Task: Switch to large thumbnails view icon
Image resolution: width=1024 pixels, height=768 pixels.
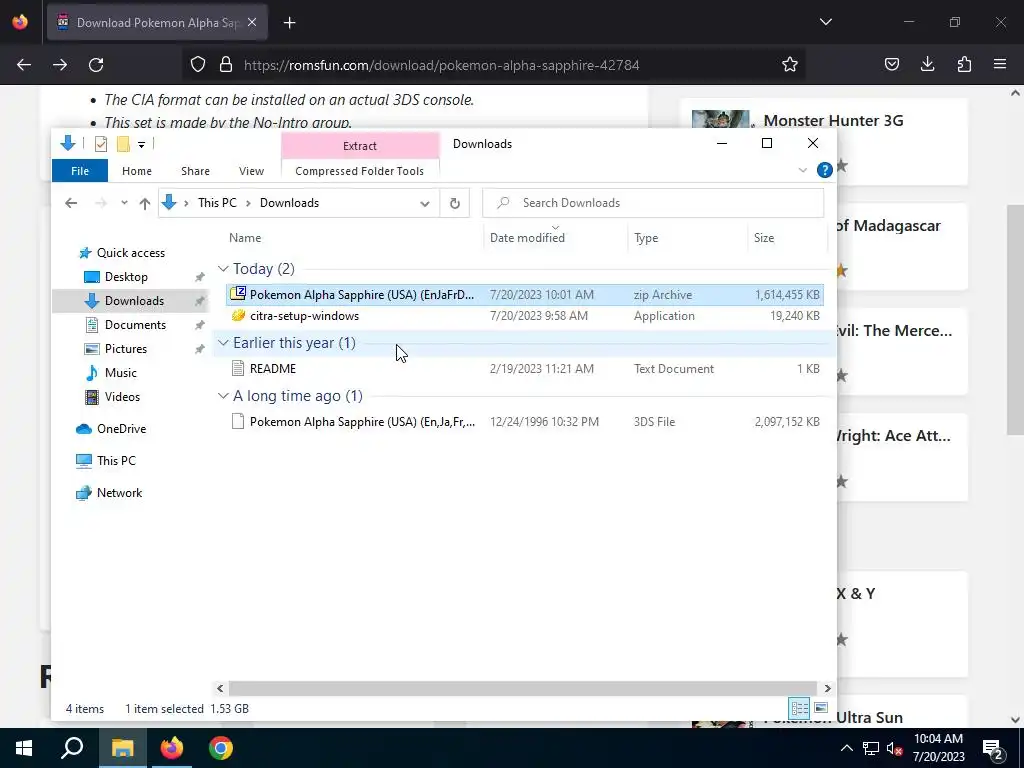Action: point(821,708)
